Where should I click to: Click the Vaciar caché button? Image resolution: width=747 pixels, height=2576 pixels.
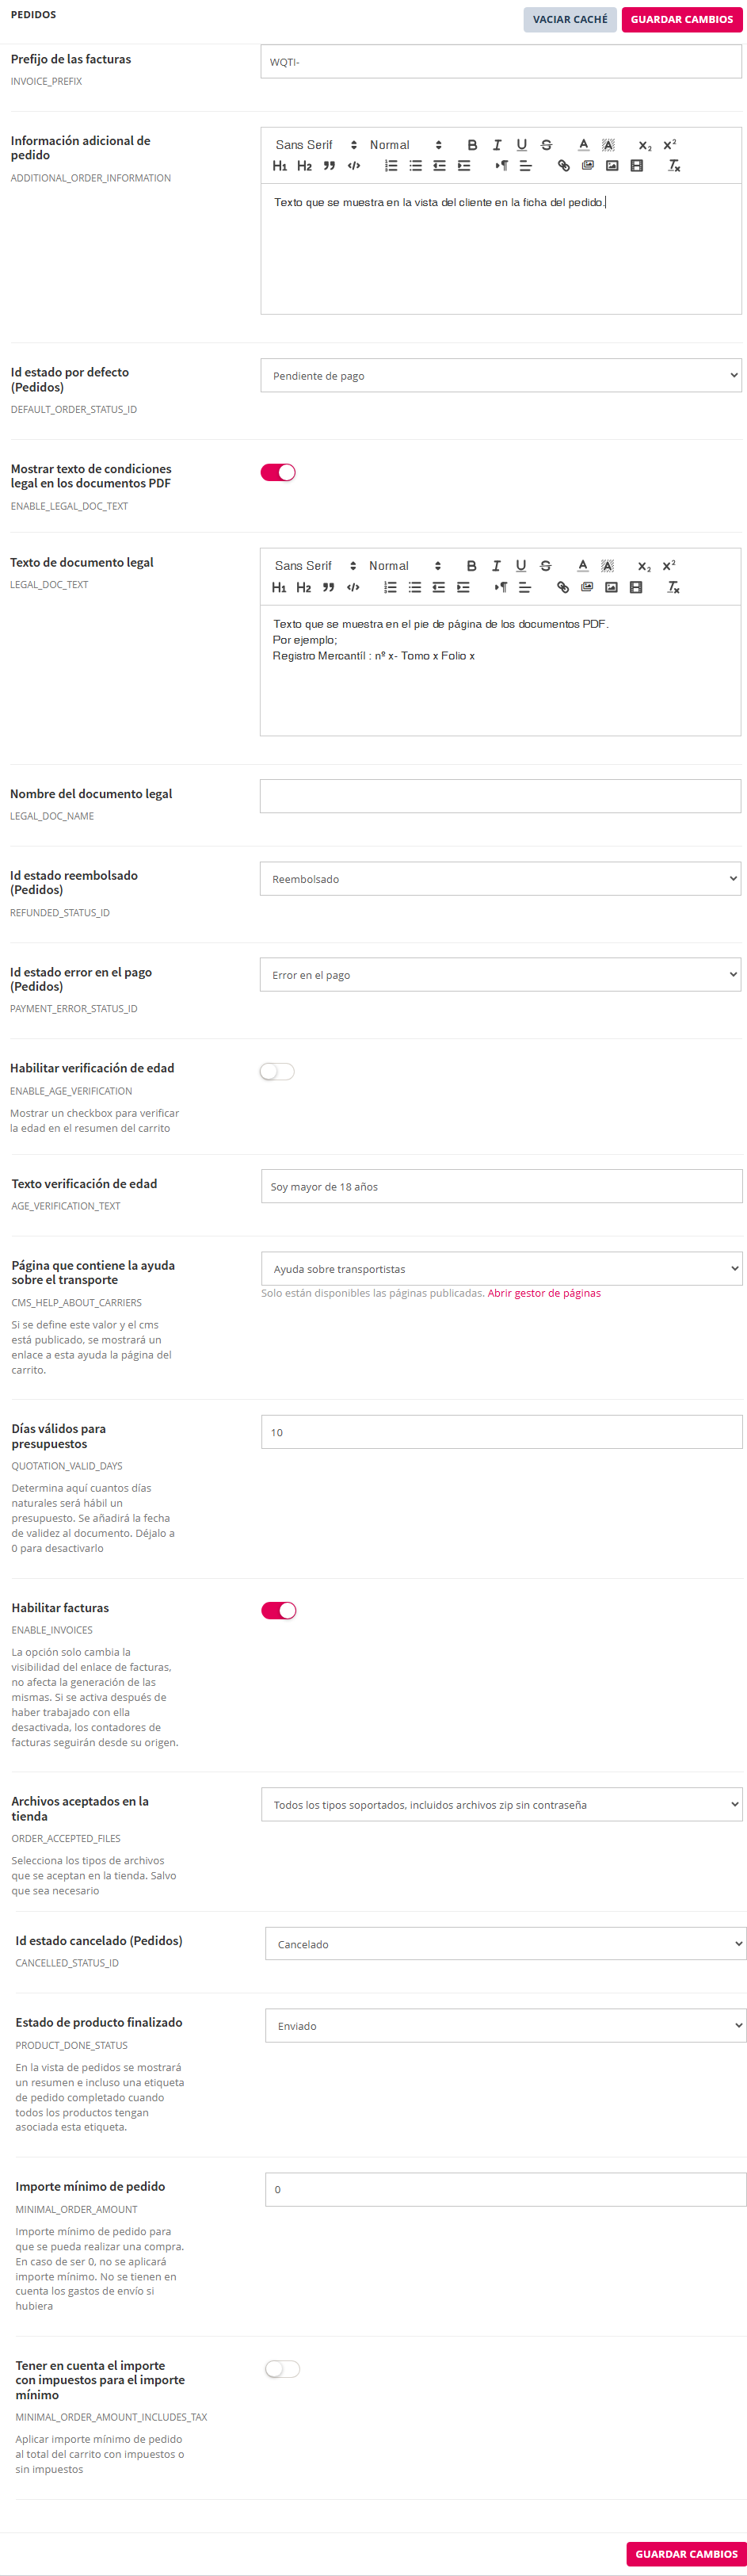click(x=569, y=19)
